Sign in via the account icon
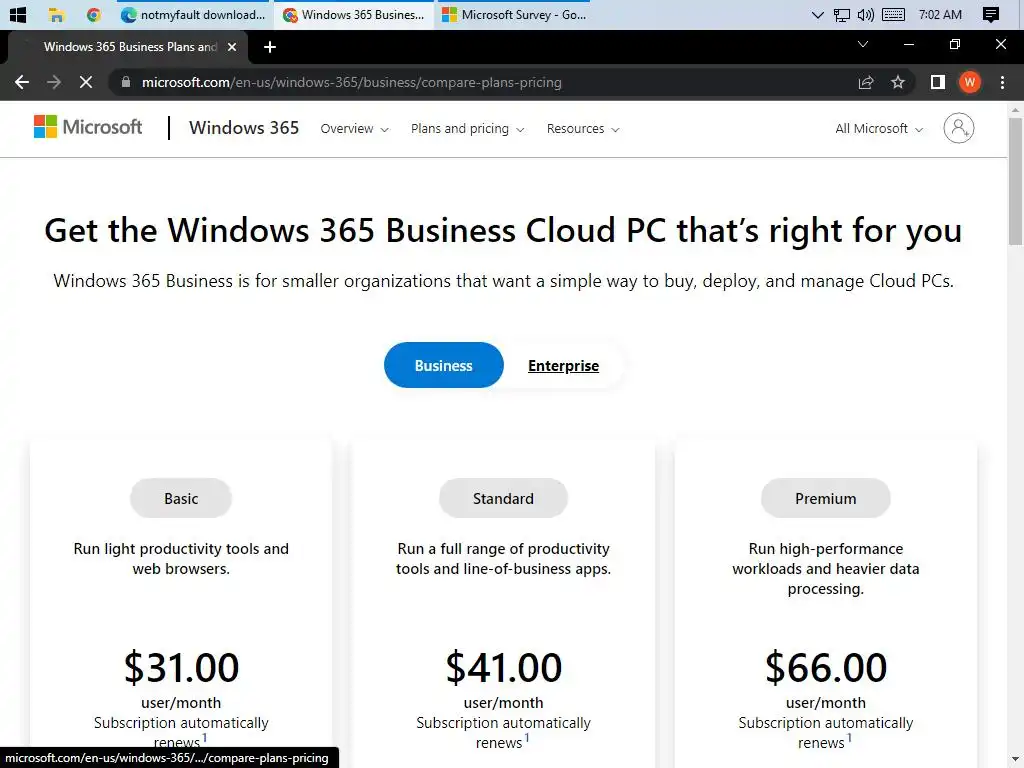1024x768 pixels. [959, 128]
